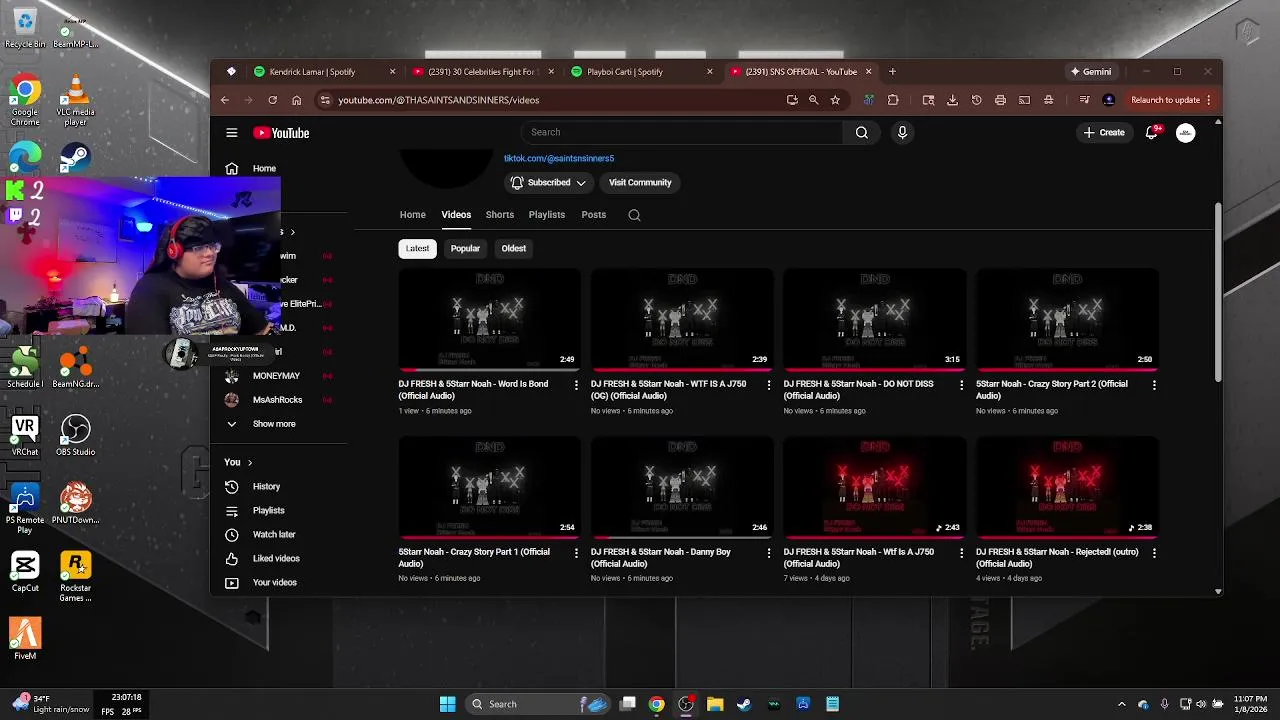Click the YouTube search magnifier button

pyautogui.click(x=861, y=132)
